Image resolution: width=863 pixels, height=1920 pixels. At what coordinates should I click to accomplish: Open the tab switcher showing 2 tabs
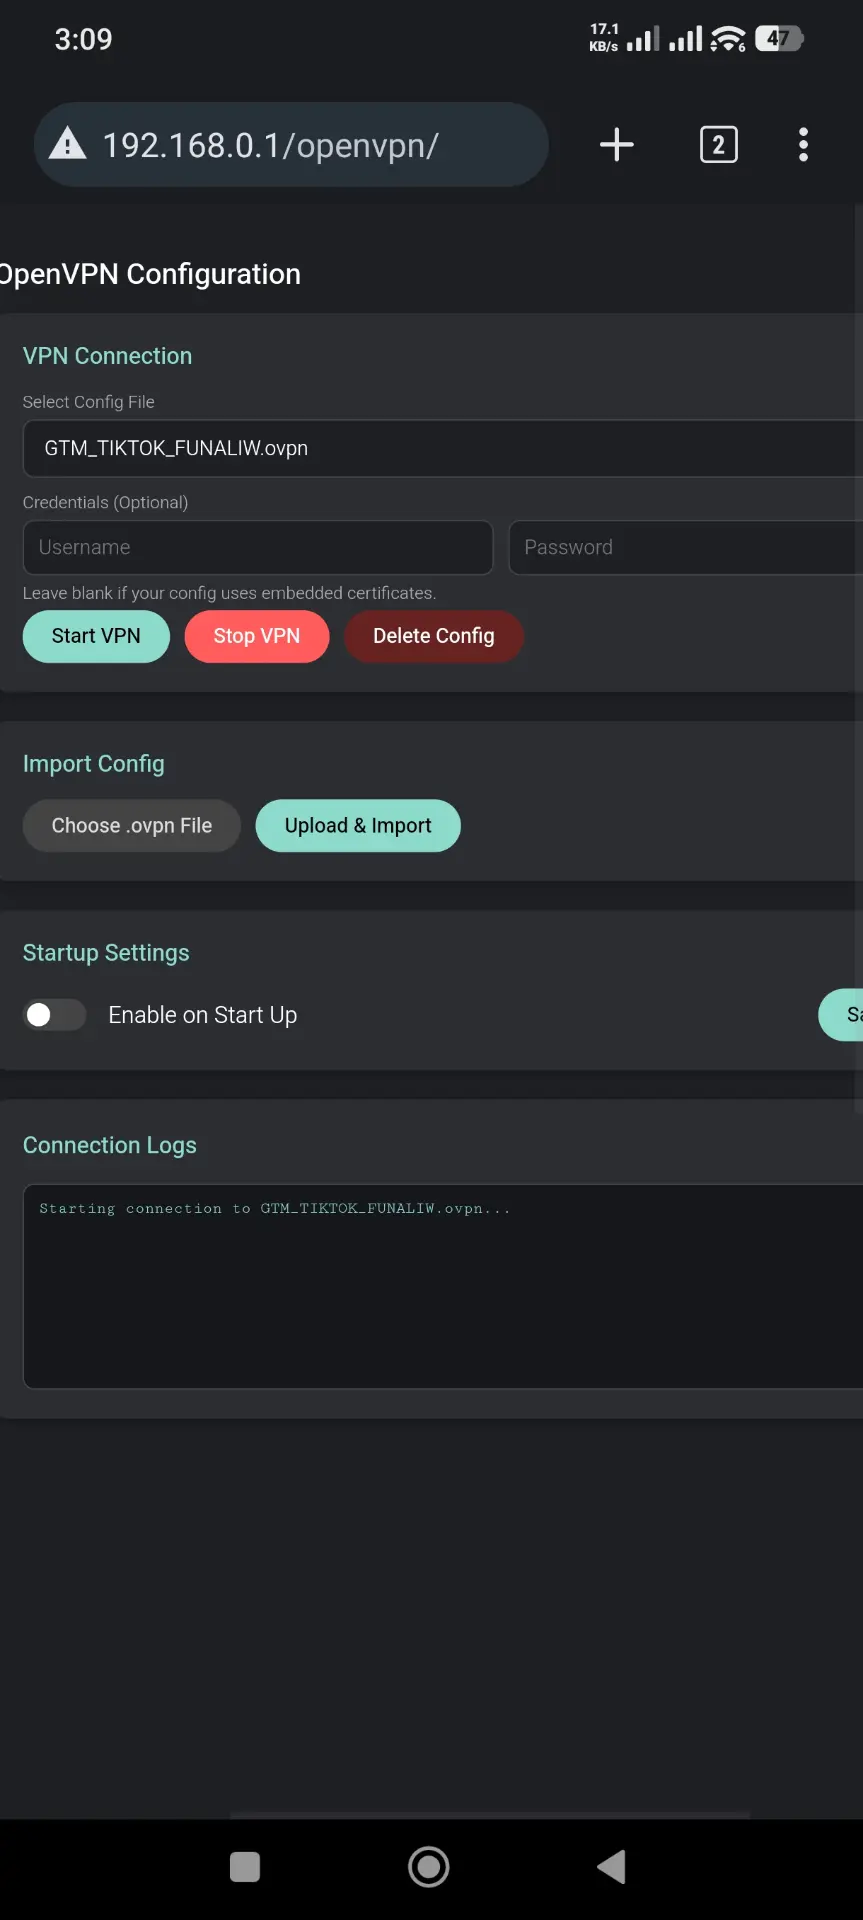point(718,145)
